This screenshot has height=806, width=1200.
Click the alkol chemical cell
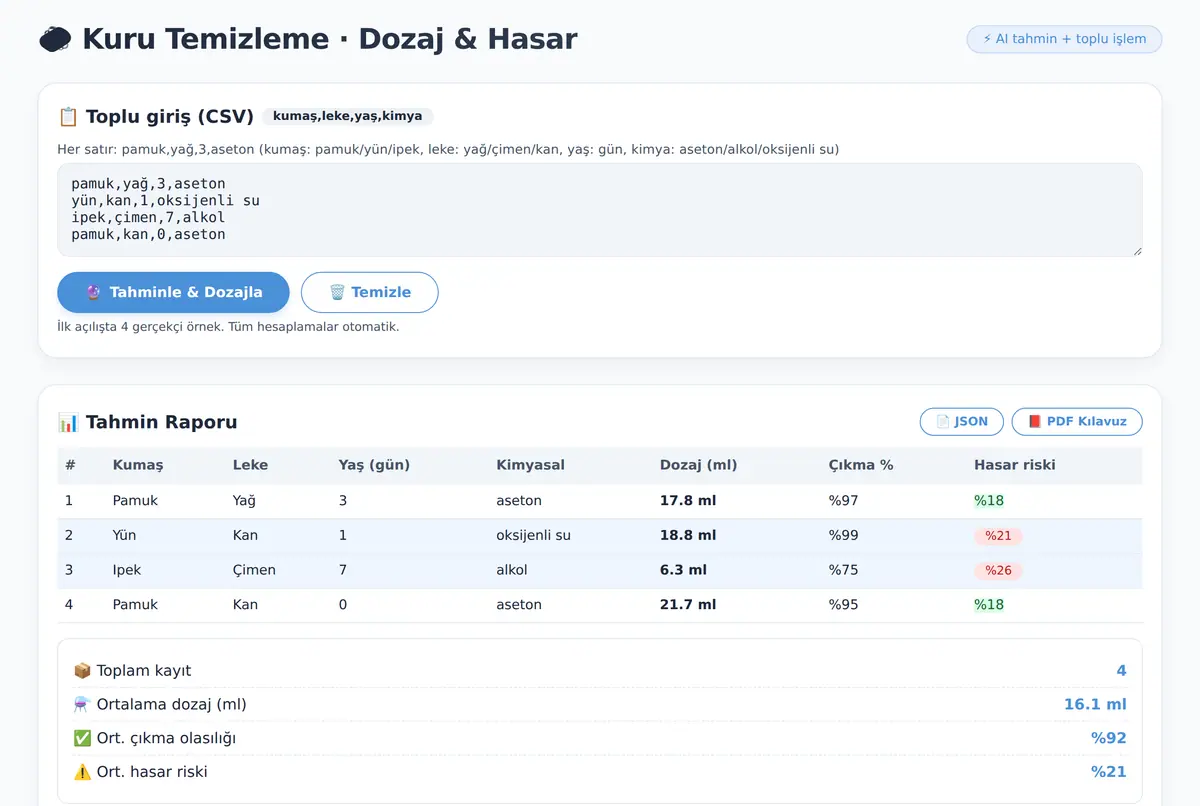click(511, 570)
